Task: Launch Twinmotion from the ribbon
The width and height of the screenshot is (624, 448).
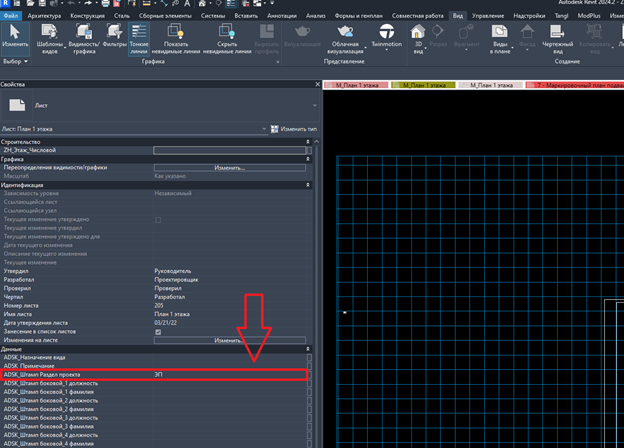Action: [386, 35]
